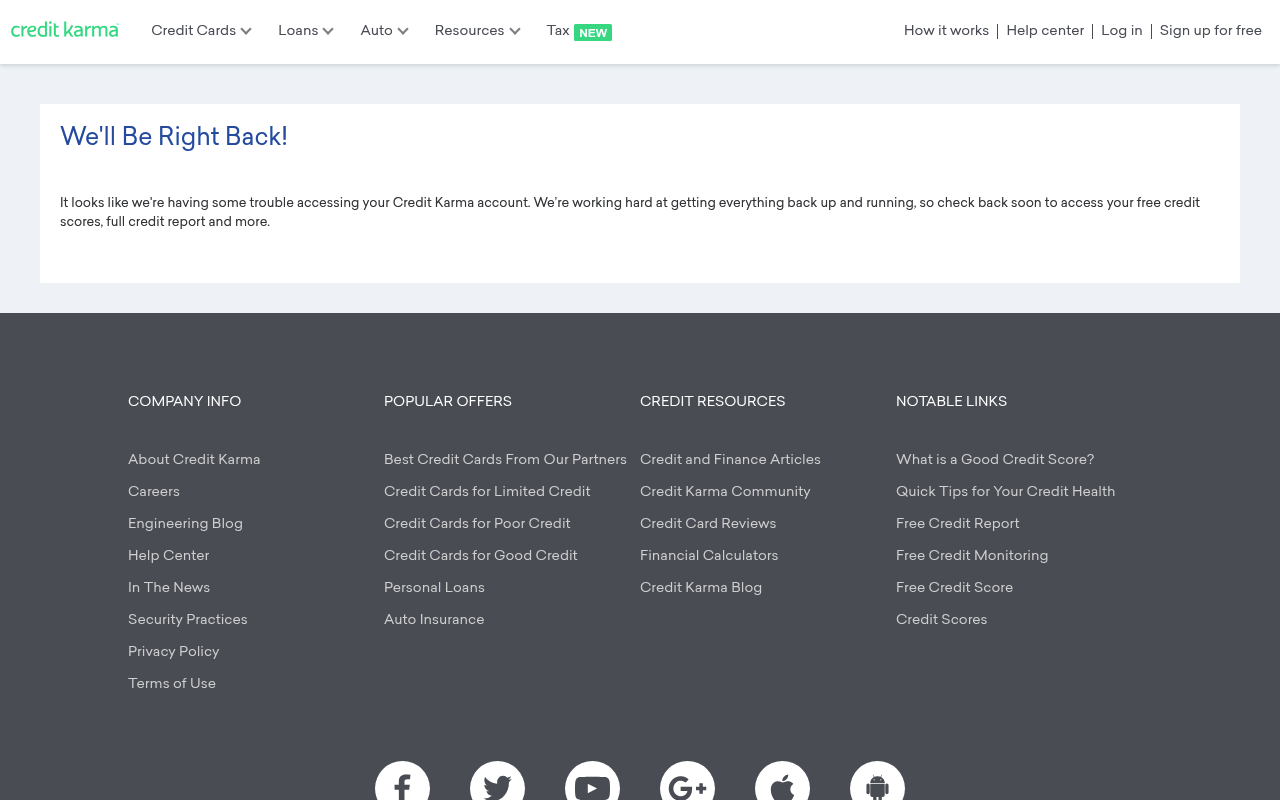
Task: Open the Auto Insurance link
Action: (x=434, y=619)
